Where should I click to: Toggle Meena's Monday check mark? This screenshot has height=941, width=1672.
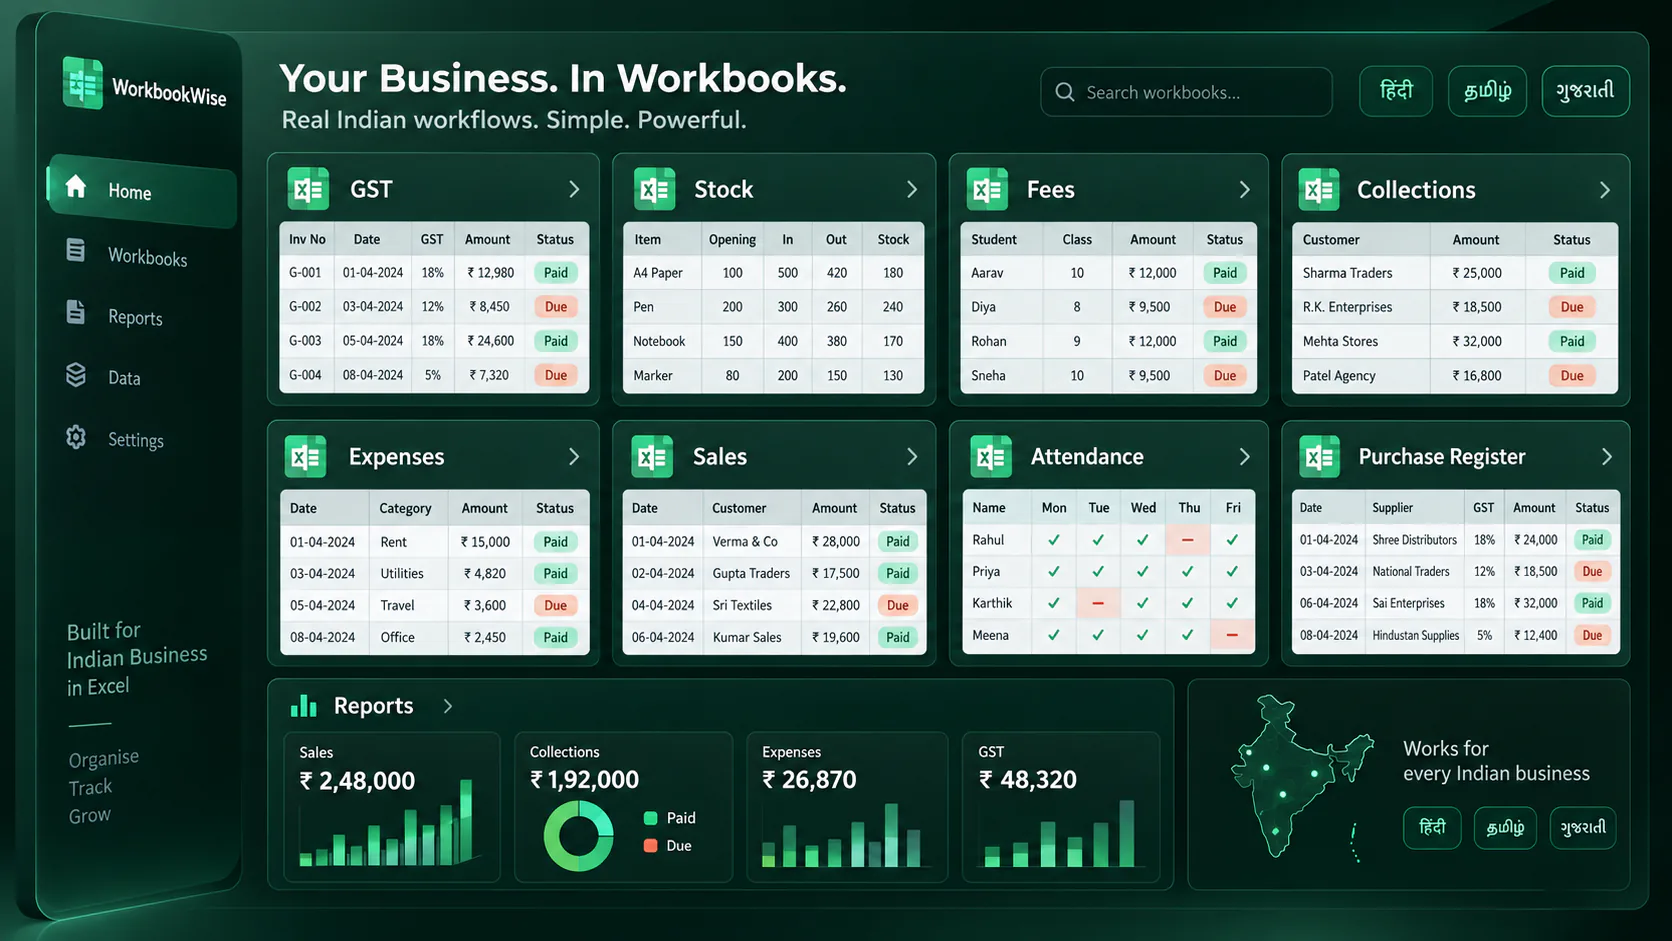[x=1053, y=635]
